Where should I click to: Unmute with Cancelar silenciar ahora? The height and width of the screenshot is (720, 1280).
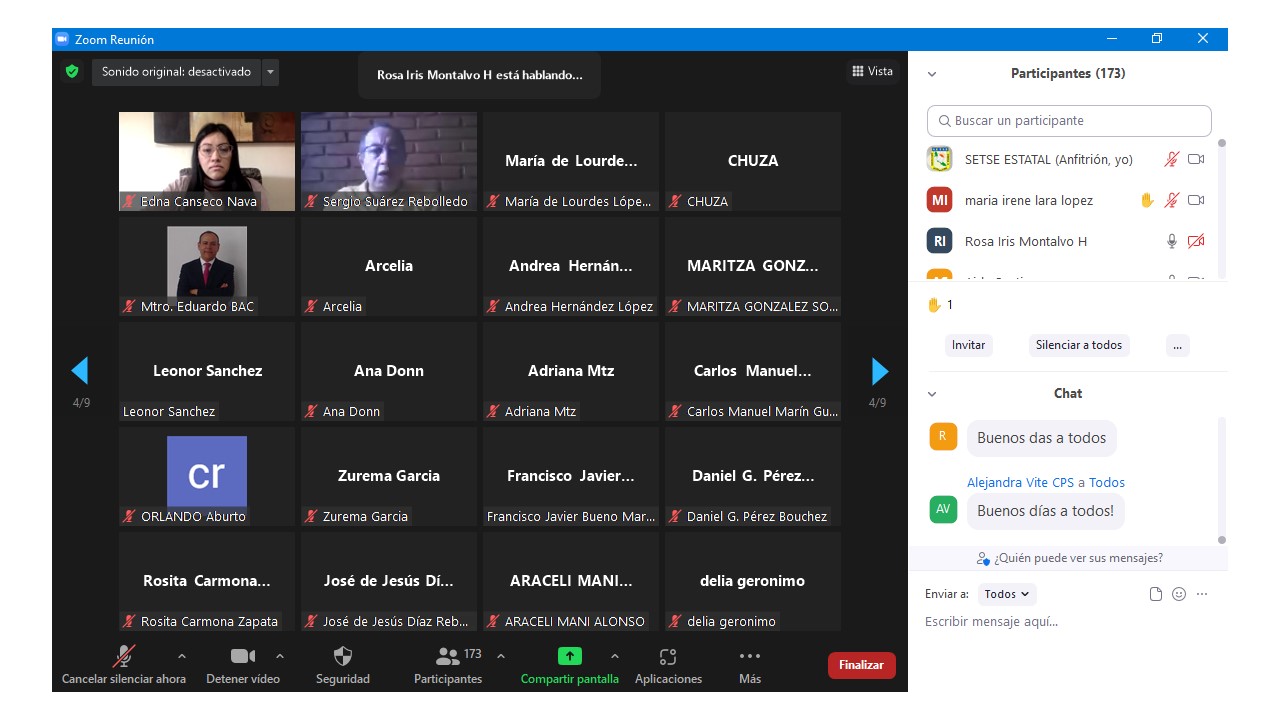(124, 665)
